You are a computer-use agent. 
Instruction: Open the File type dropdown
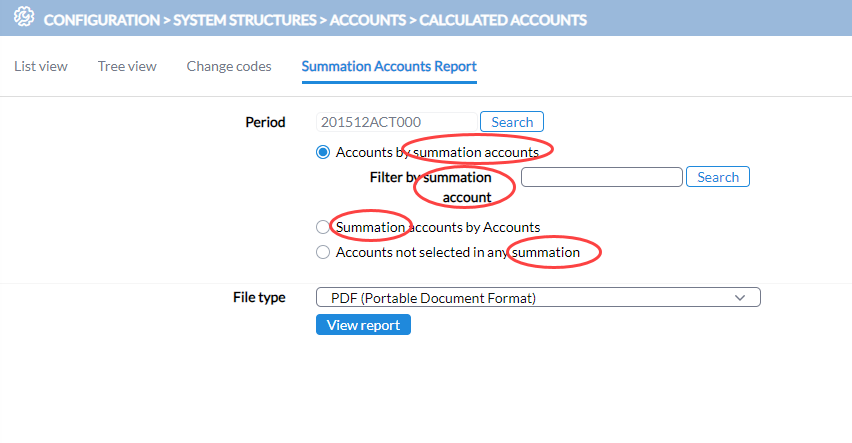(x=538, y=297)
